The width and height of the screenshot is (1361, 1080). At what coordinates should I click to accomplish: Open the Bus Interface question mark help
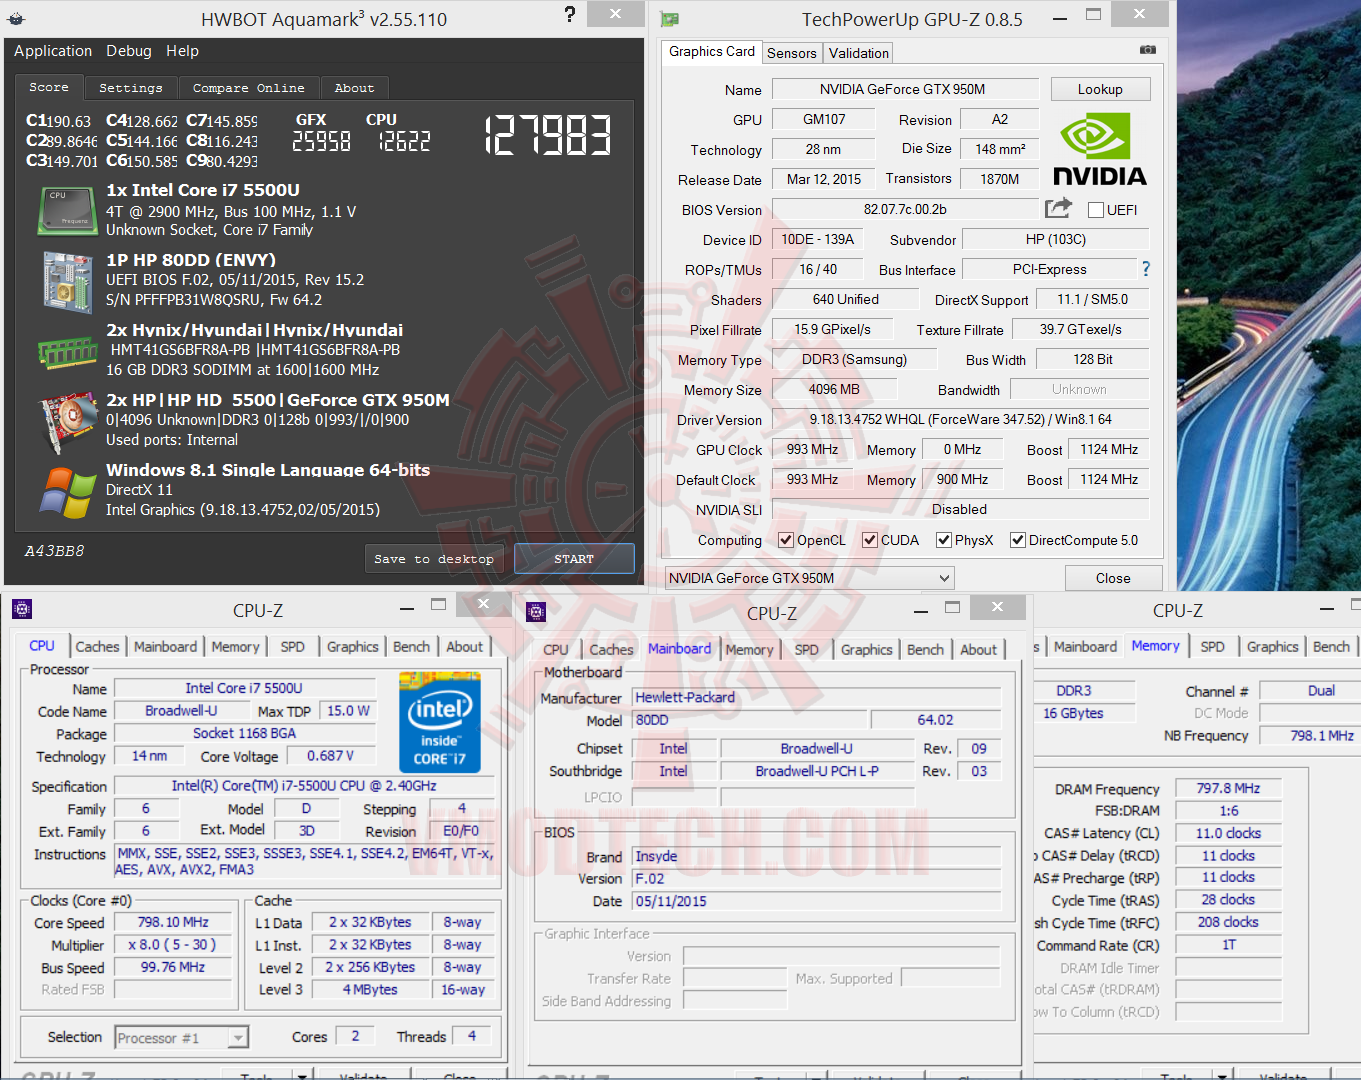click(1146, 268)
